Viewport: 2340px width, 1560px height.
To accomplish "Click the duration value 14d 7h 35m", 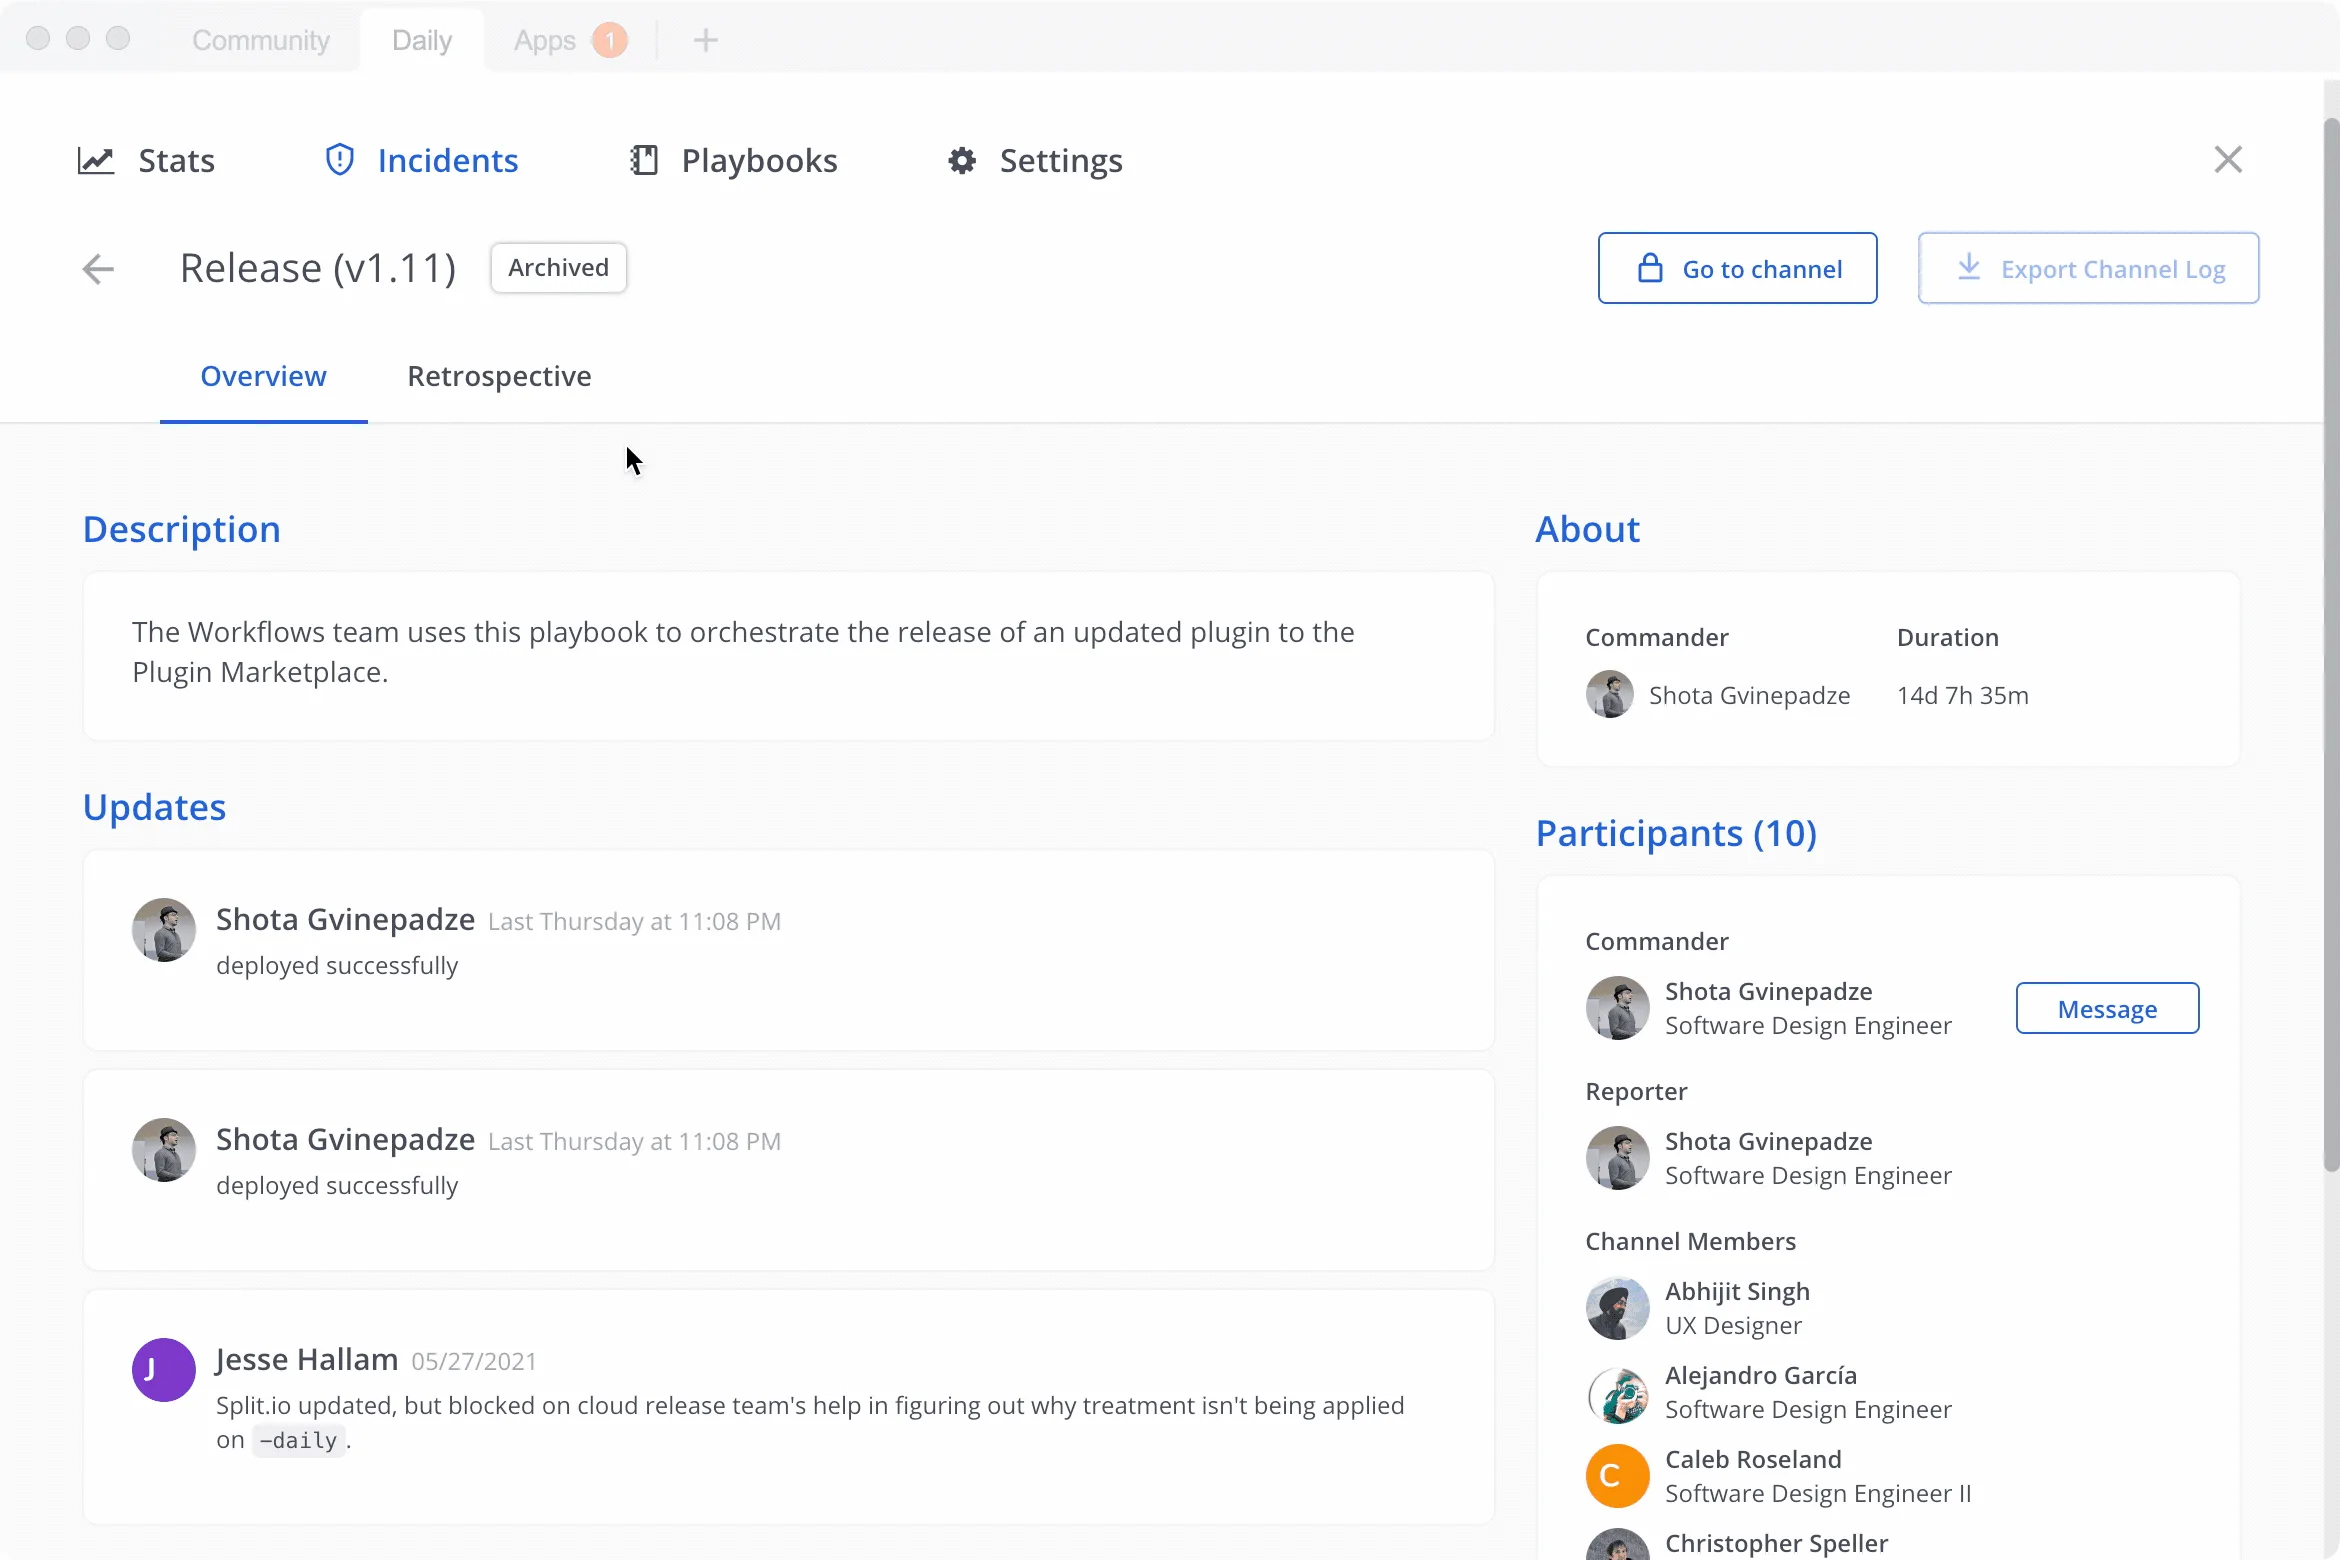I will (1963, 695).
